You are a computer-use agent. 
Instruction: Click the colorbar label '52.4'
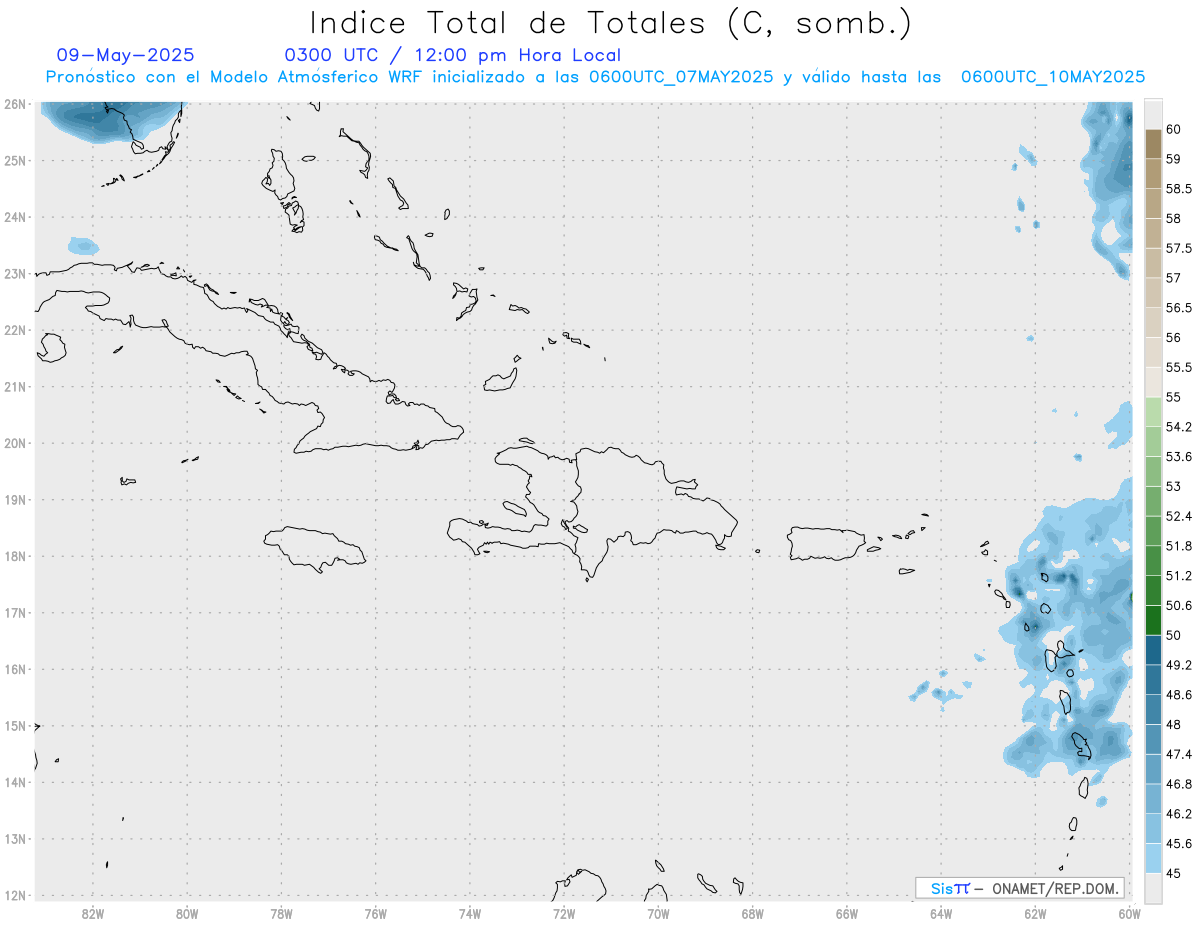pos(1178,516)
